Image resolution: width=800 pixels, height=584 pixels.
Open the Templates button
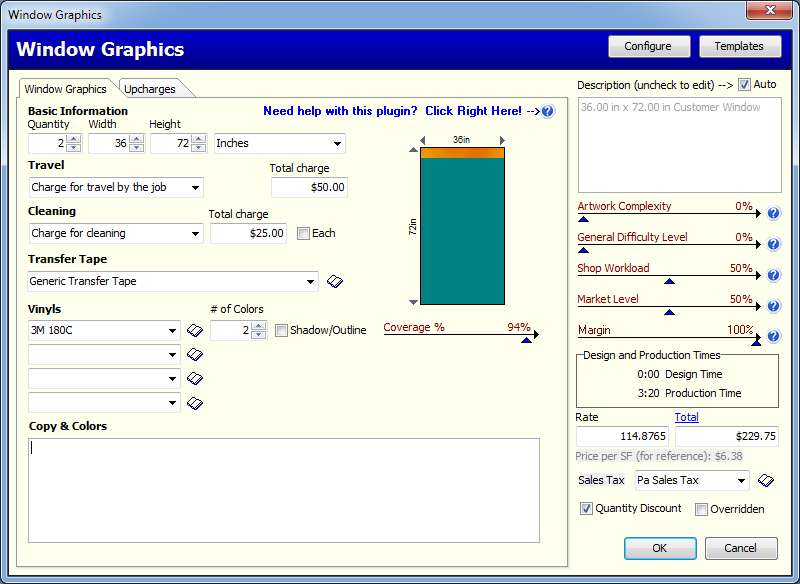pos(739,46)
